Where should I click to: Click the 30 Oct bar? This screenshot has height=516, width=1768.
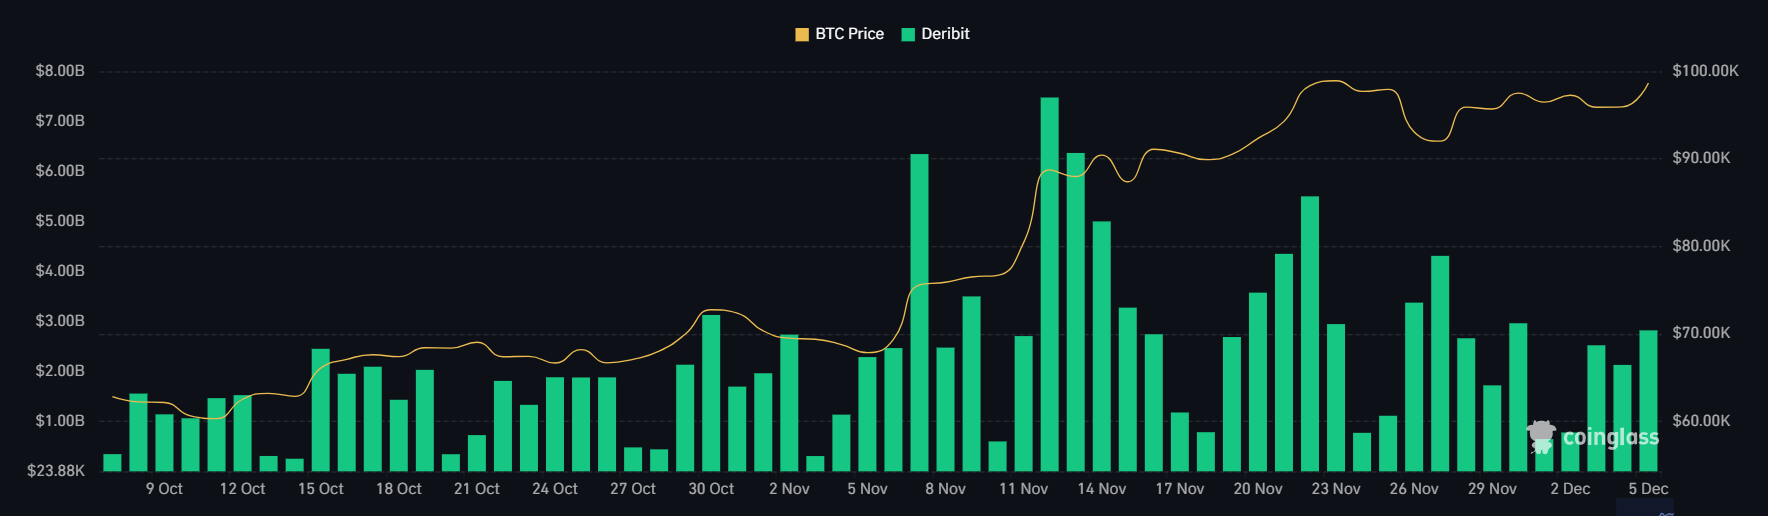pyautogui.click(x=711, y=392)
